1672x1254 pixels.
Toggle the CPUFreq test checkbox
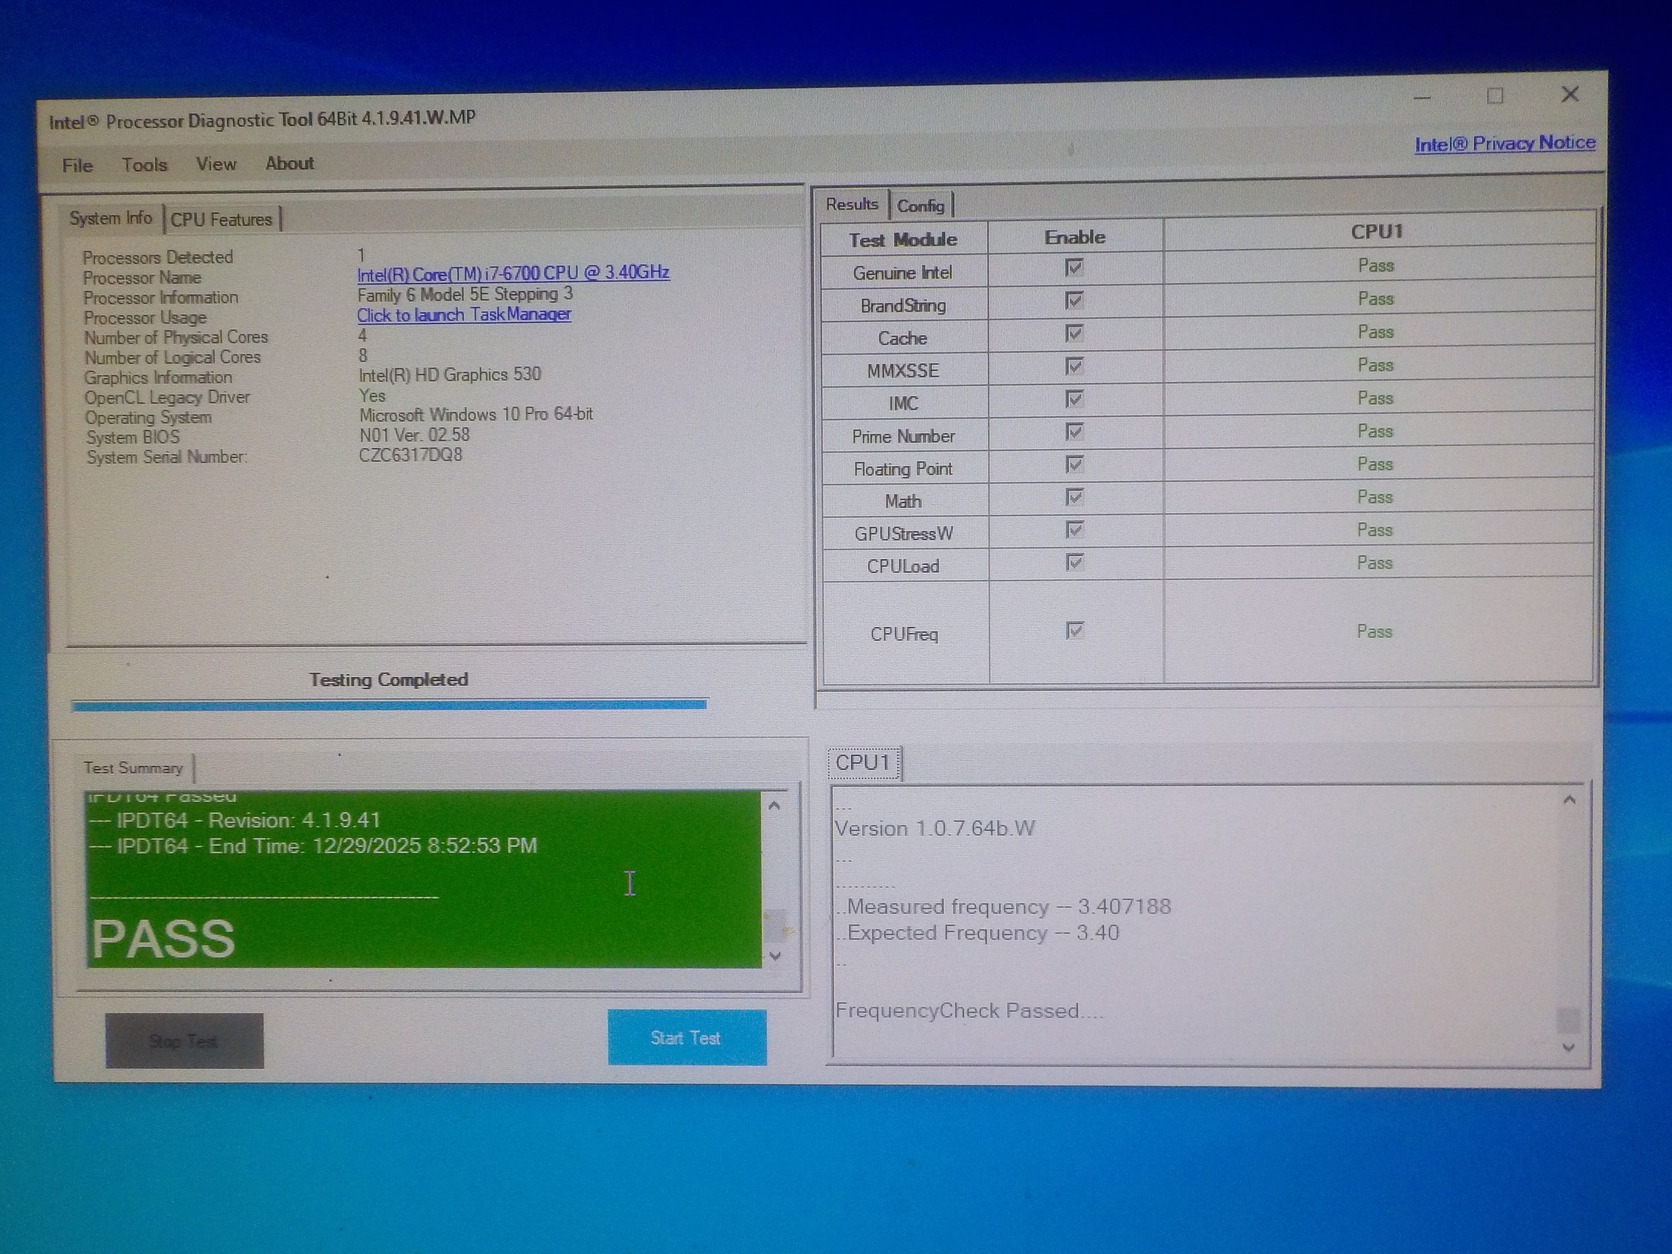coord(1074,630)
